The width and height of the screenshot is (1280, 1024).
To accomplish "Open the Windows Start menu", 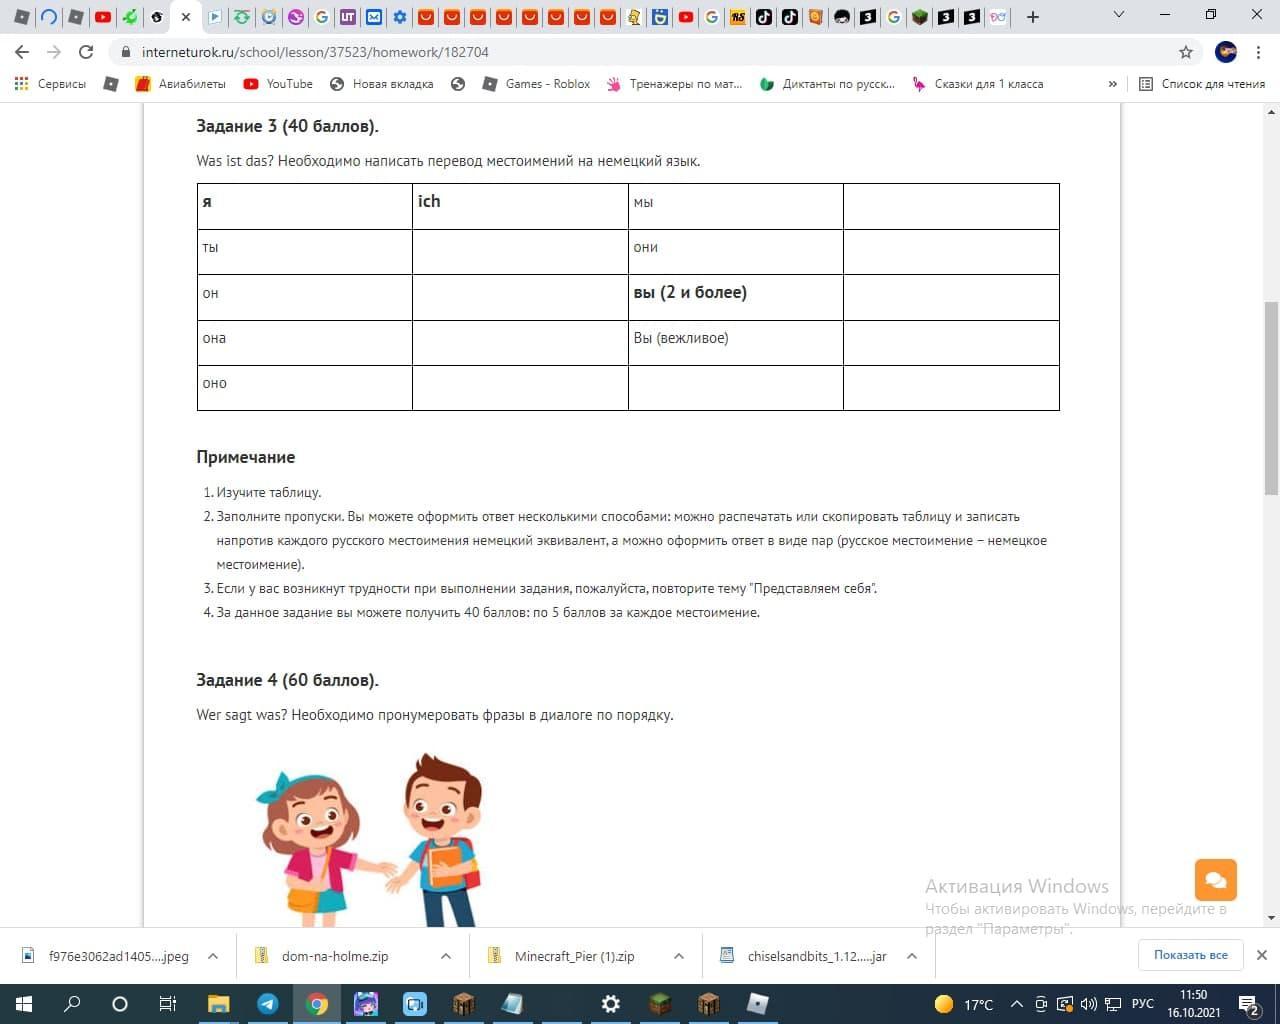I will tap(24, 1004).
